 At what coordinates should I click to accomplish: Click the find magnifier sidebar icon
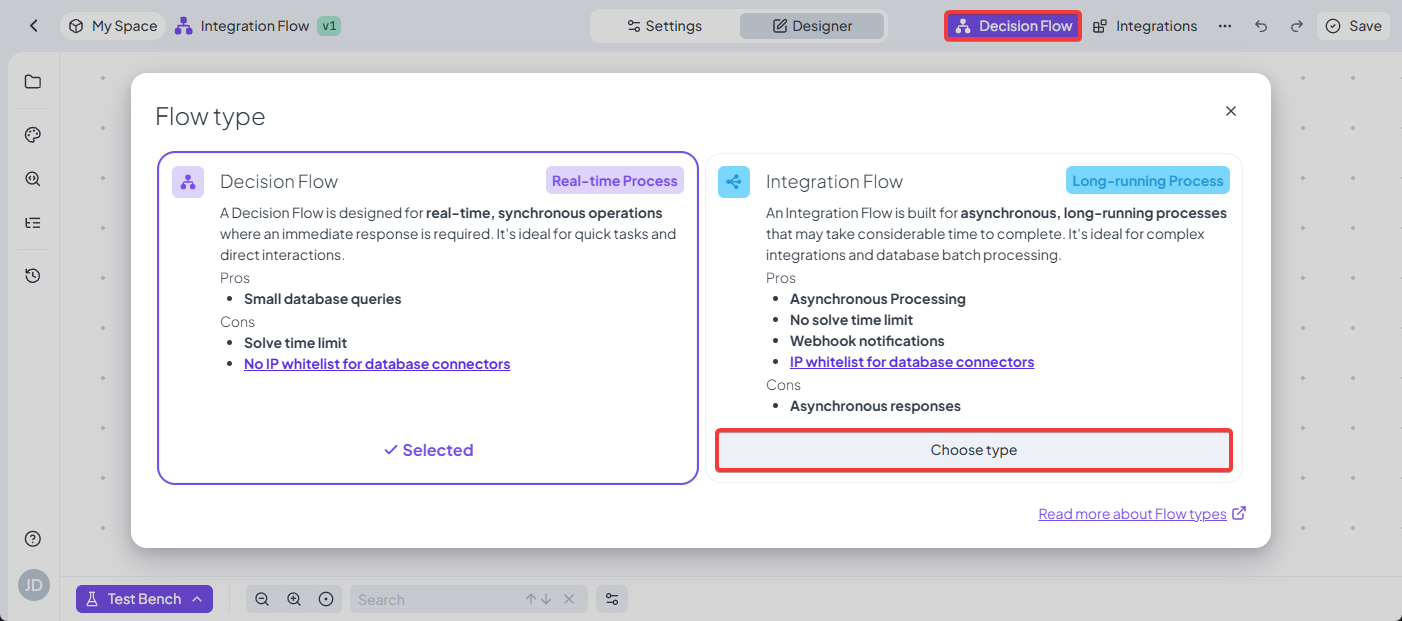33,179
